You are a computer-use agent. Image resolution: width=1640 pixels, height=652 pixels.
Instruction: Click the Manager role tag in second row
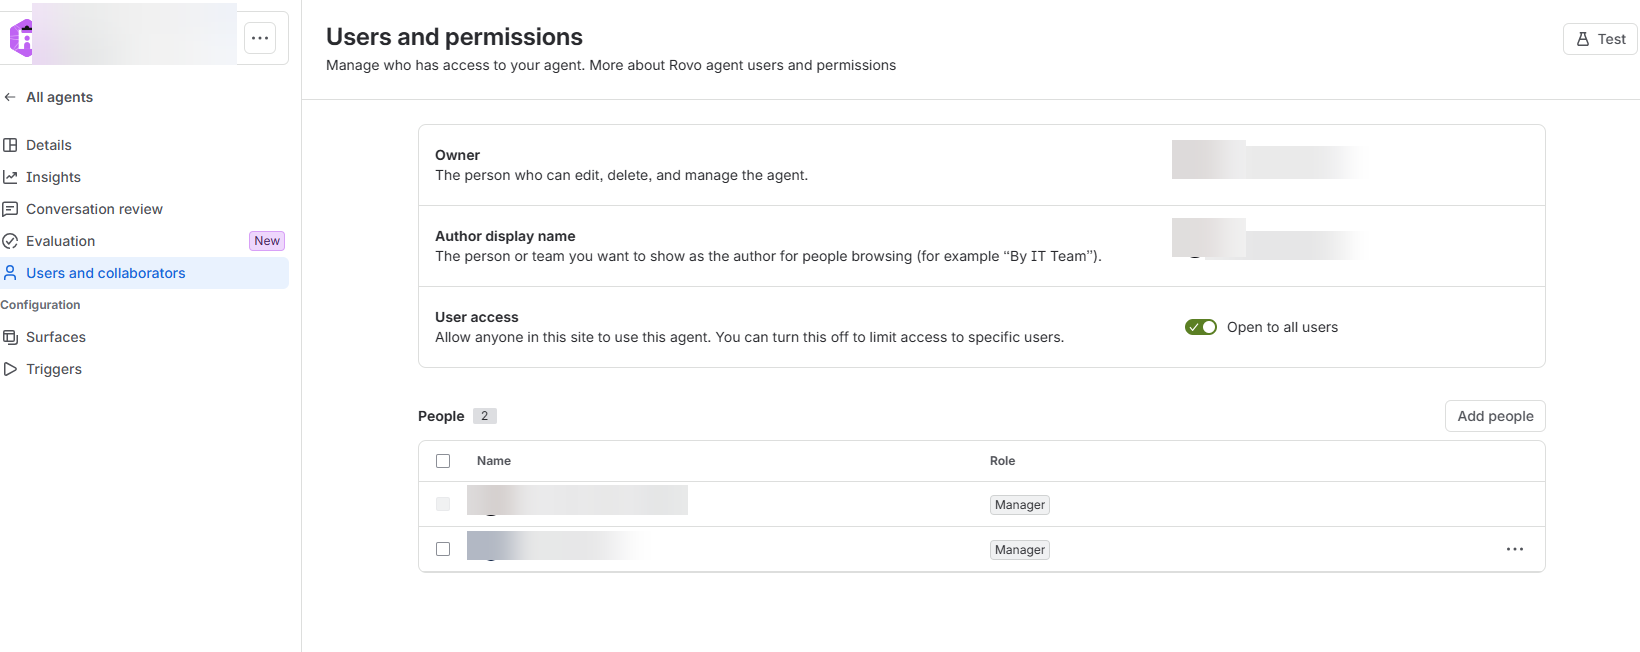tap(1020, 550)
